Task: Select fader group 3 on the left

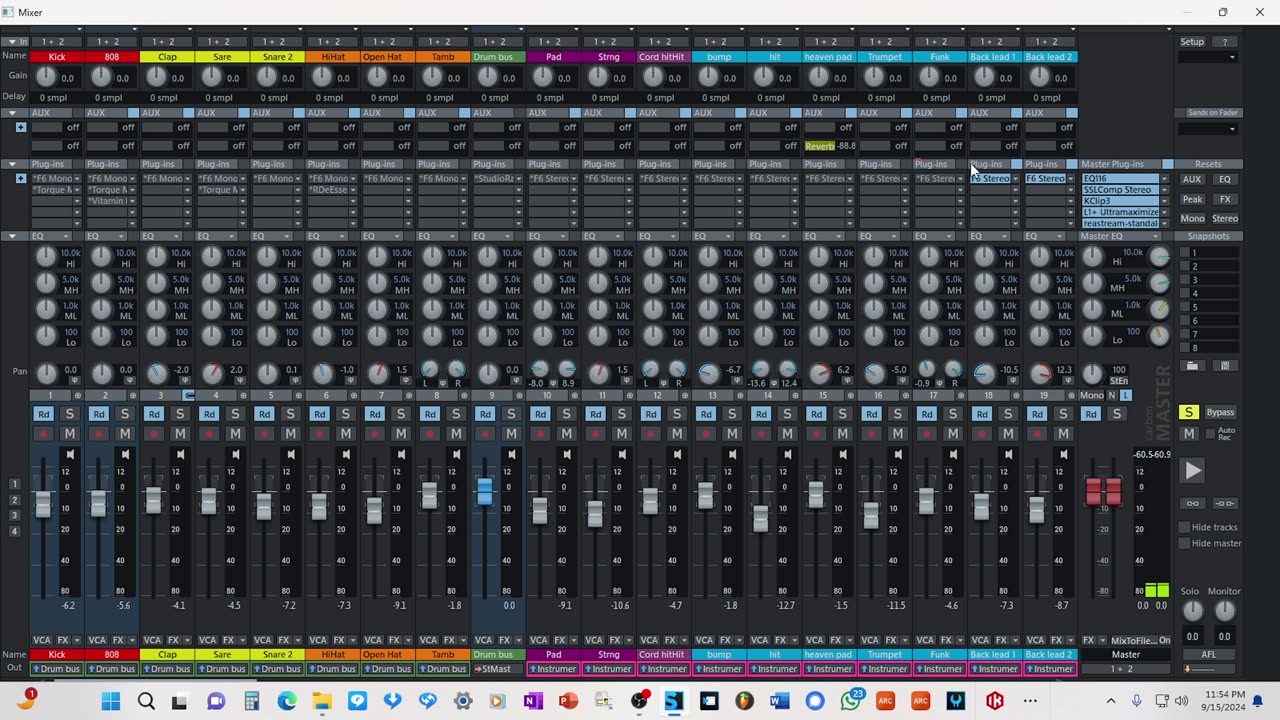Action: pyautogui.click(x=14, y=515)
